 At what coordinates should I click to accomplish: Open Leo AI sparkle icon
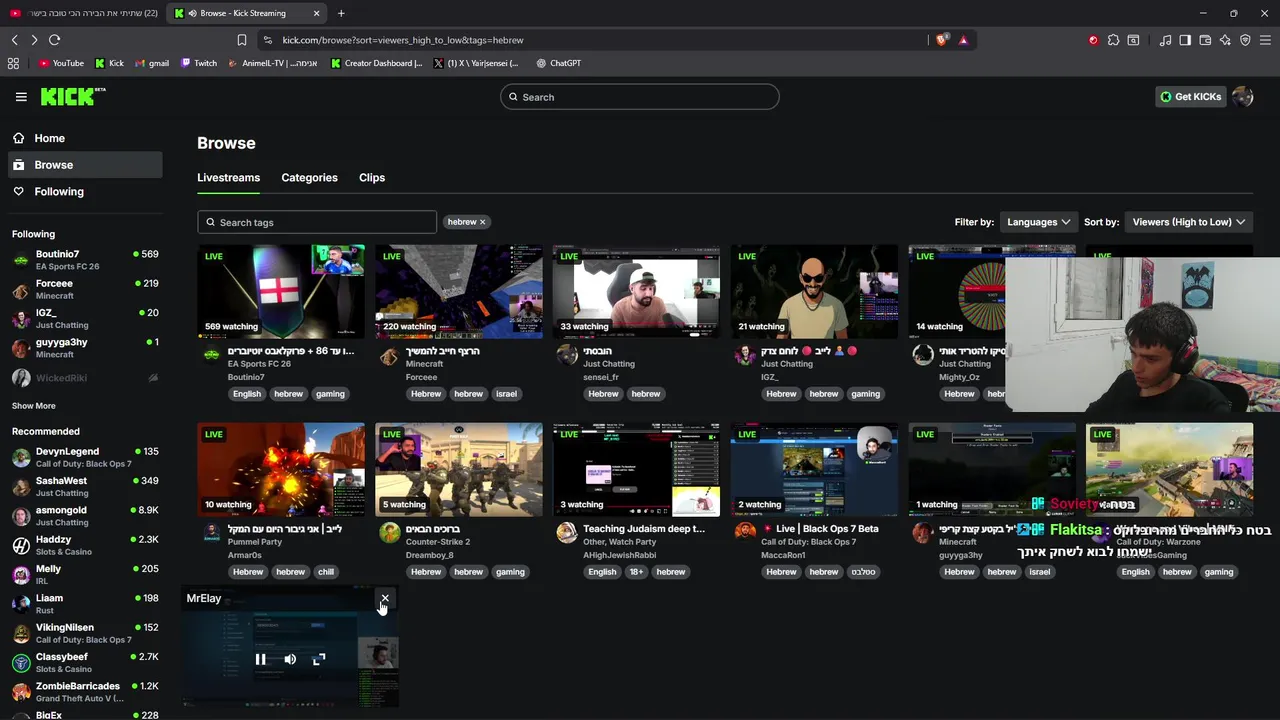(x=1225, y=40)
